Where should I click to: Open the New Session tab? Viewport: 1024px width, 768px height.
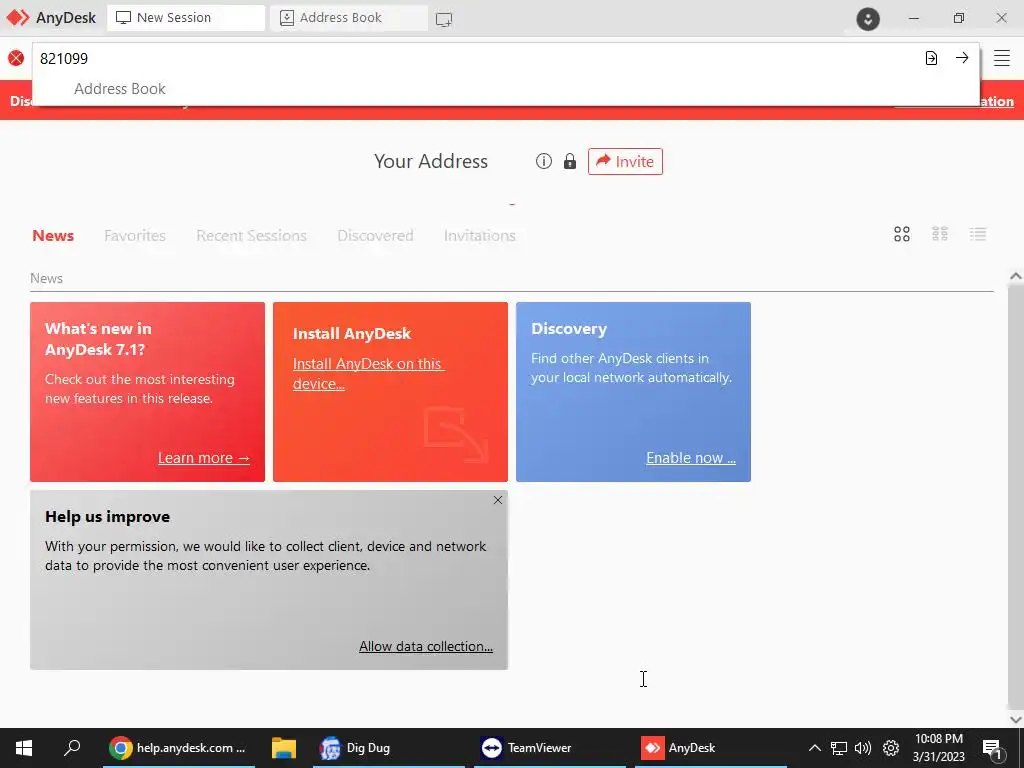186,18
